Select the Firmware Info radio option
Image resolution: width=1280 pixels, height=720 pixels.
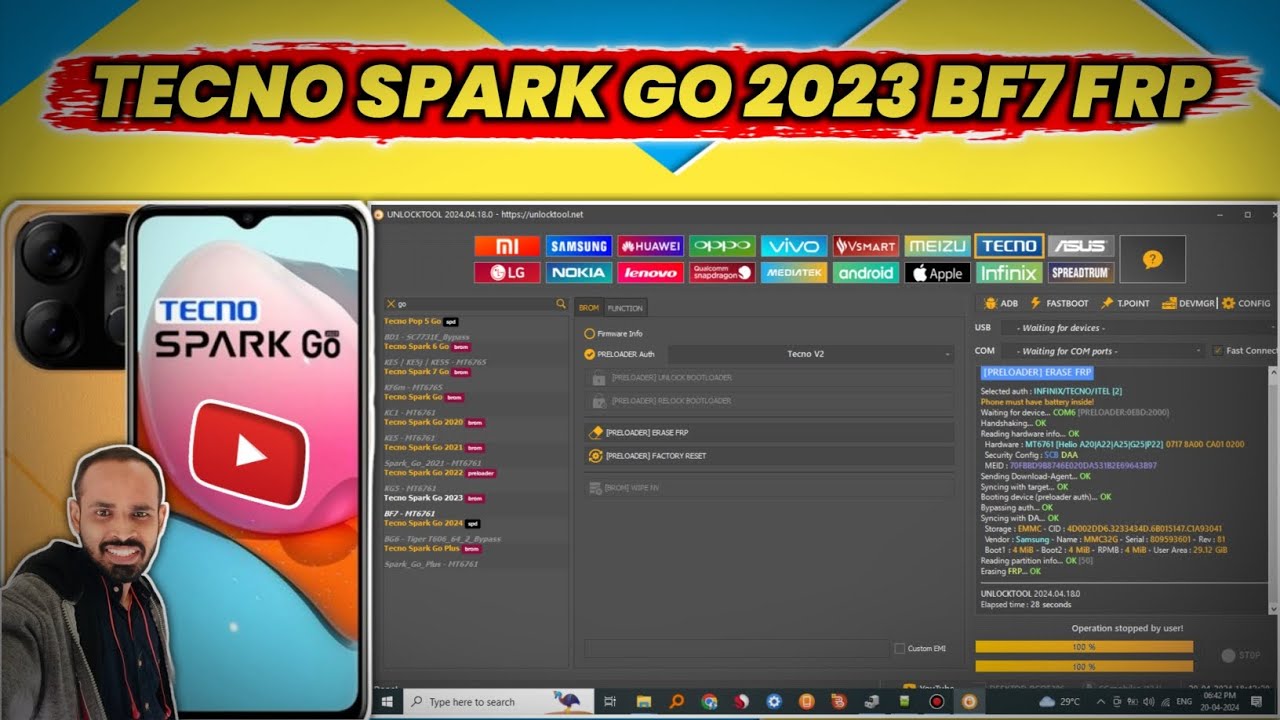coord(589,333)
